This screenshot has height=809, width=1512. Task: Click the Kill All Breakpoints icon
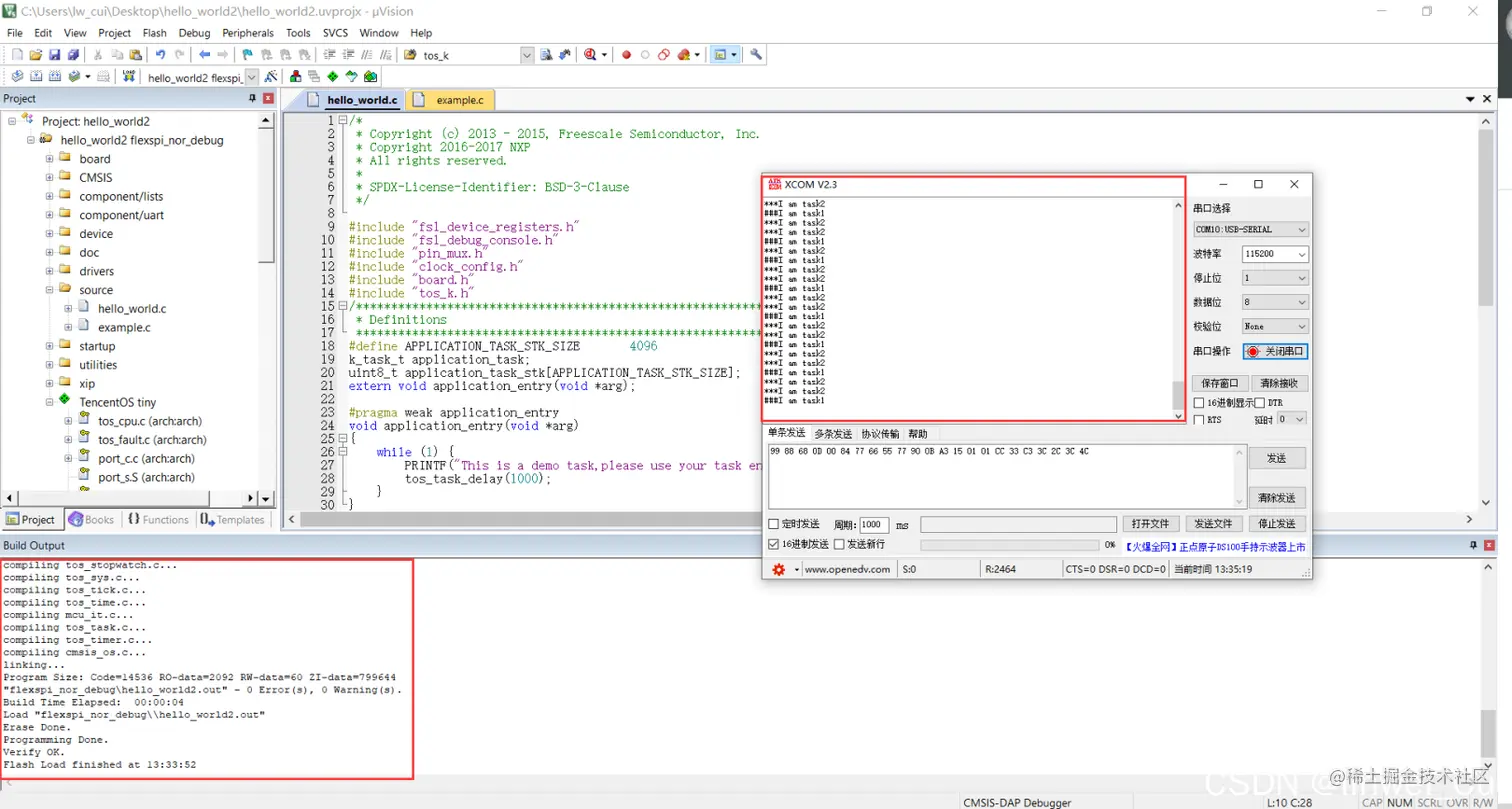pos(684,55)
